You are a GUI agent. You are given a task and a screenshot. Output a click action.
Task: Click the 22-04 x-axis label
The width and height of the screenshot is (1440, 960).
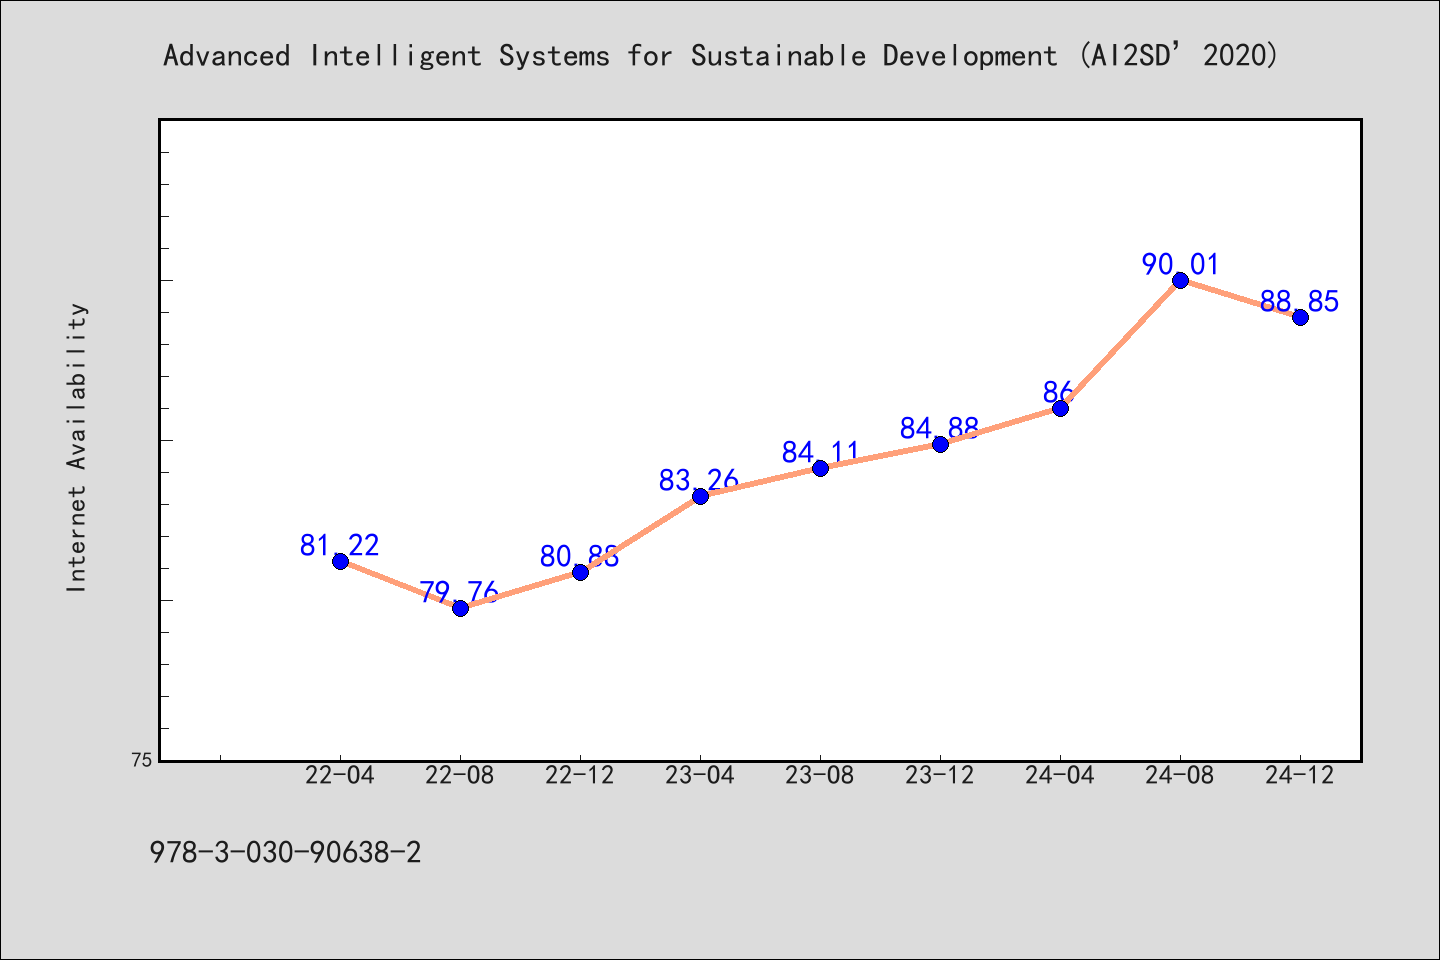pos(340,775)
